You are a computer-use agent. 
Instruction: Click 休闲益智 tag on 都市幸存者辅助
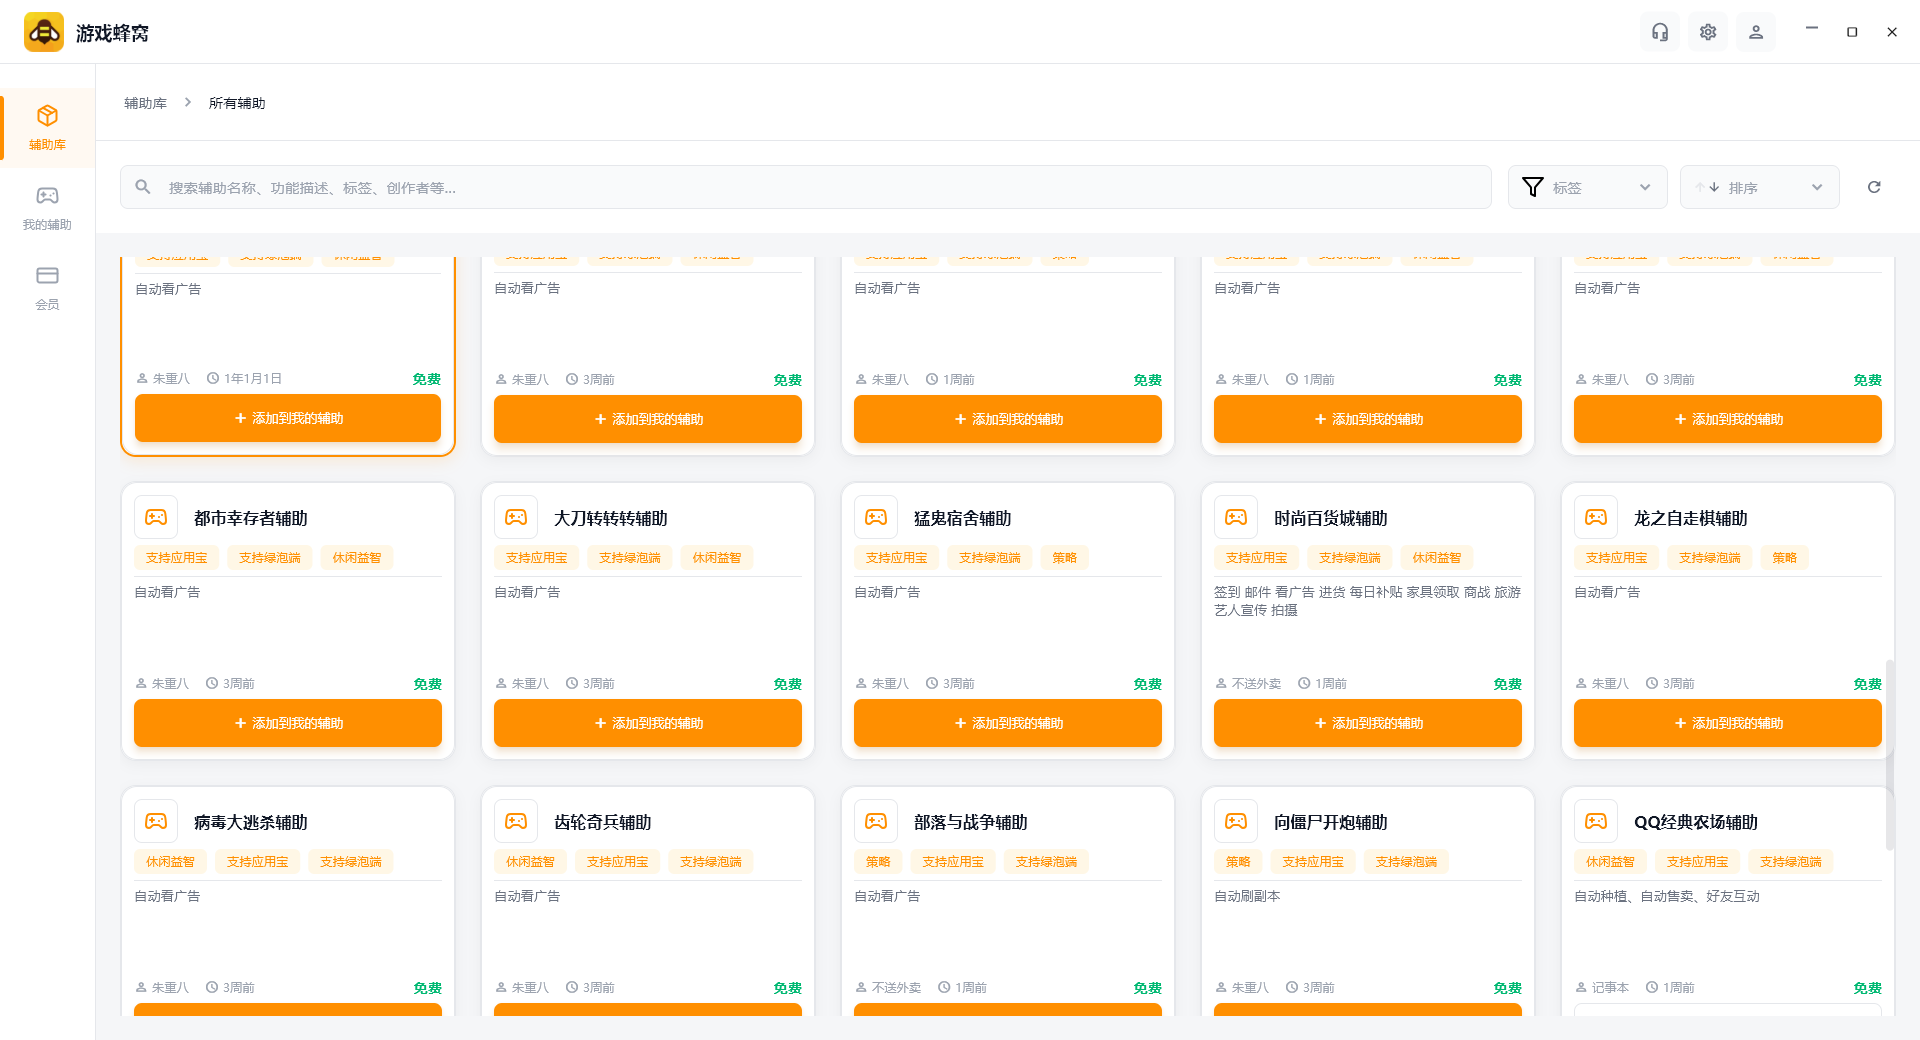tap(357, 558)
